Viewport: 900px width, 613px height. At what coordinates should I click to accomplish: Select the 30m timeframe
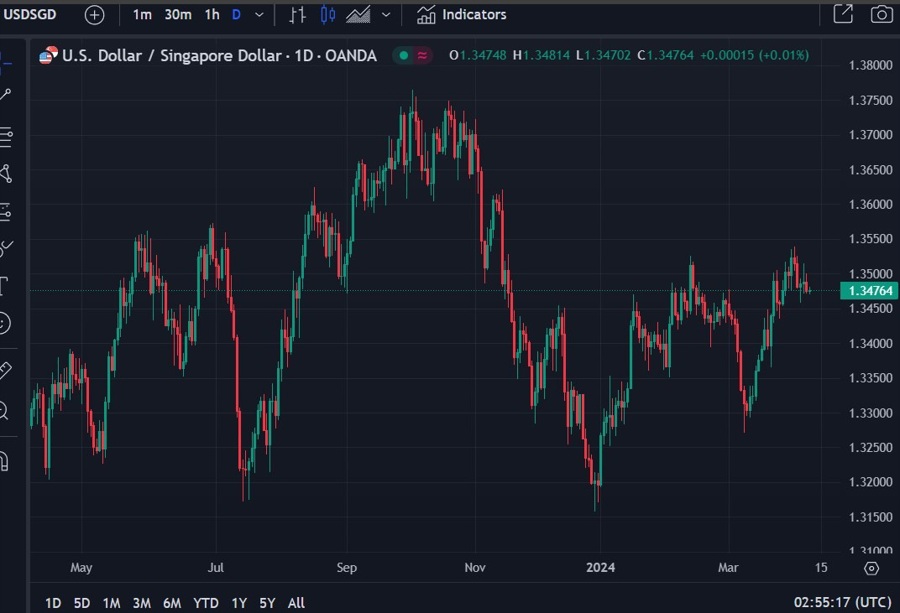[x=178, y=14]
